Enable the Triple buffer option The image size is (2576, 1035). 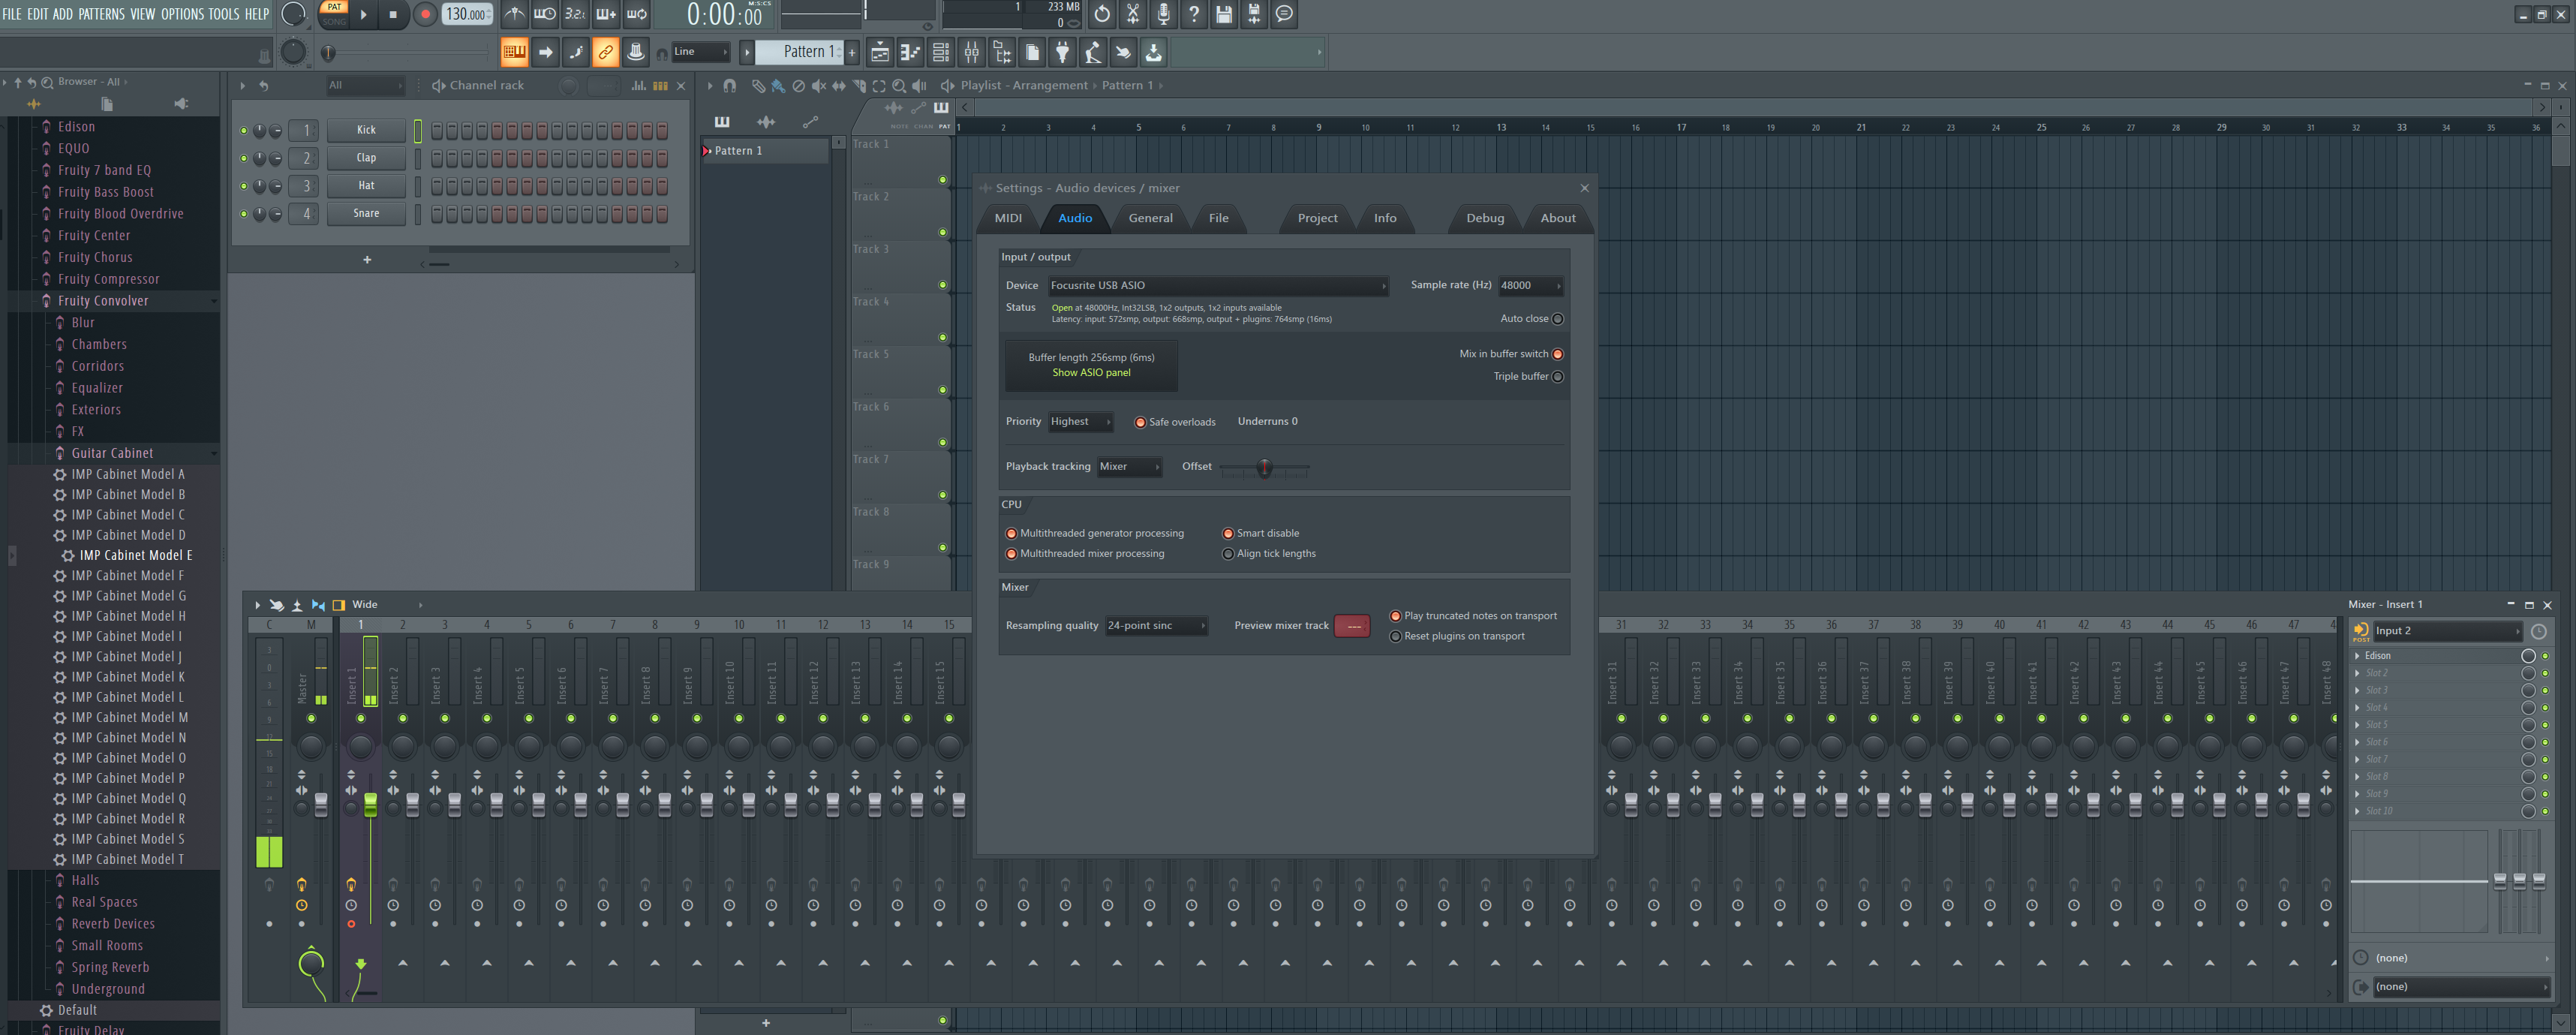tap(1557, 377)
